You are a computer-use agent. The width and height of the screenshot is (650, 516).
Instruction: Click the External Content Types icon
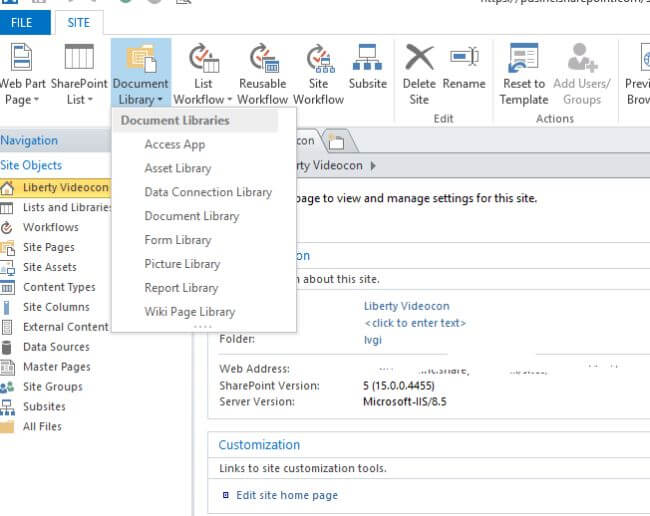(7, 327)
